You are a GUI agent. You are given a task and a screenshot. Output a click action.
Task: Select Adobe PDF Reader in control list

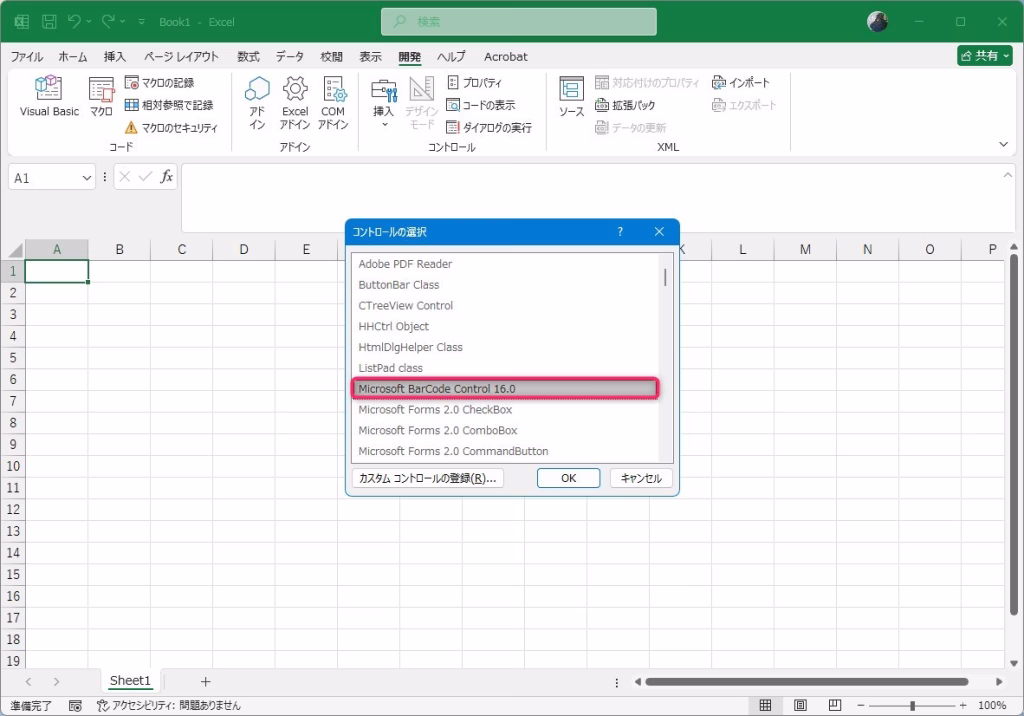tap(505, 264)
